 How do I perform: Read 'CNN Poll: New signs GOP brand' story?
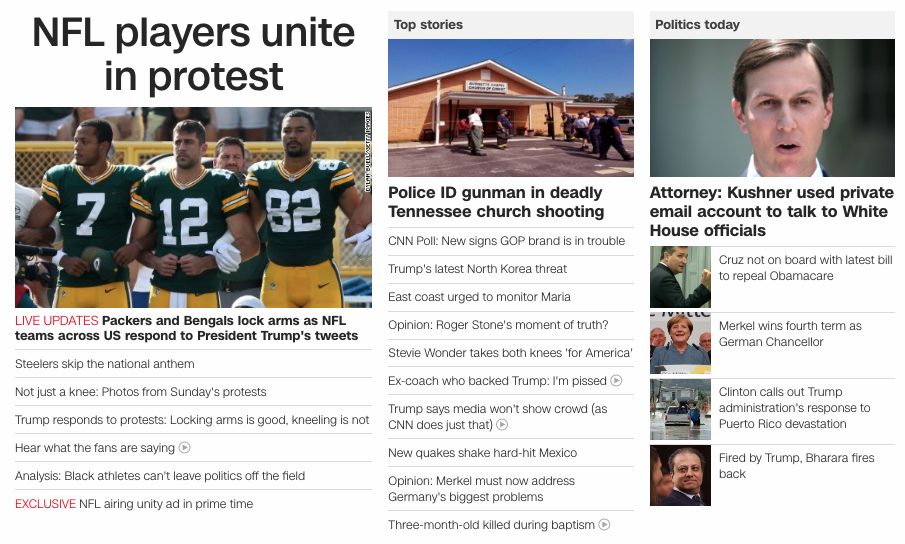click(x=506, y=241)
